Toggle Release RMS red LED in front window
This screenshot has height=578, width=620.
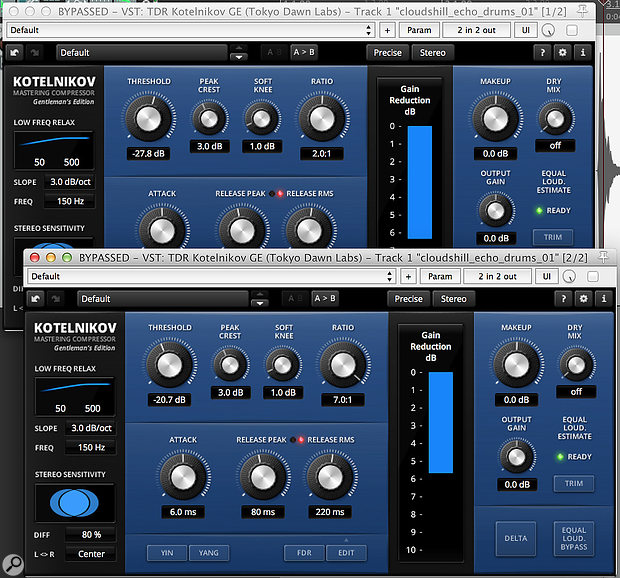pos(301,440)
